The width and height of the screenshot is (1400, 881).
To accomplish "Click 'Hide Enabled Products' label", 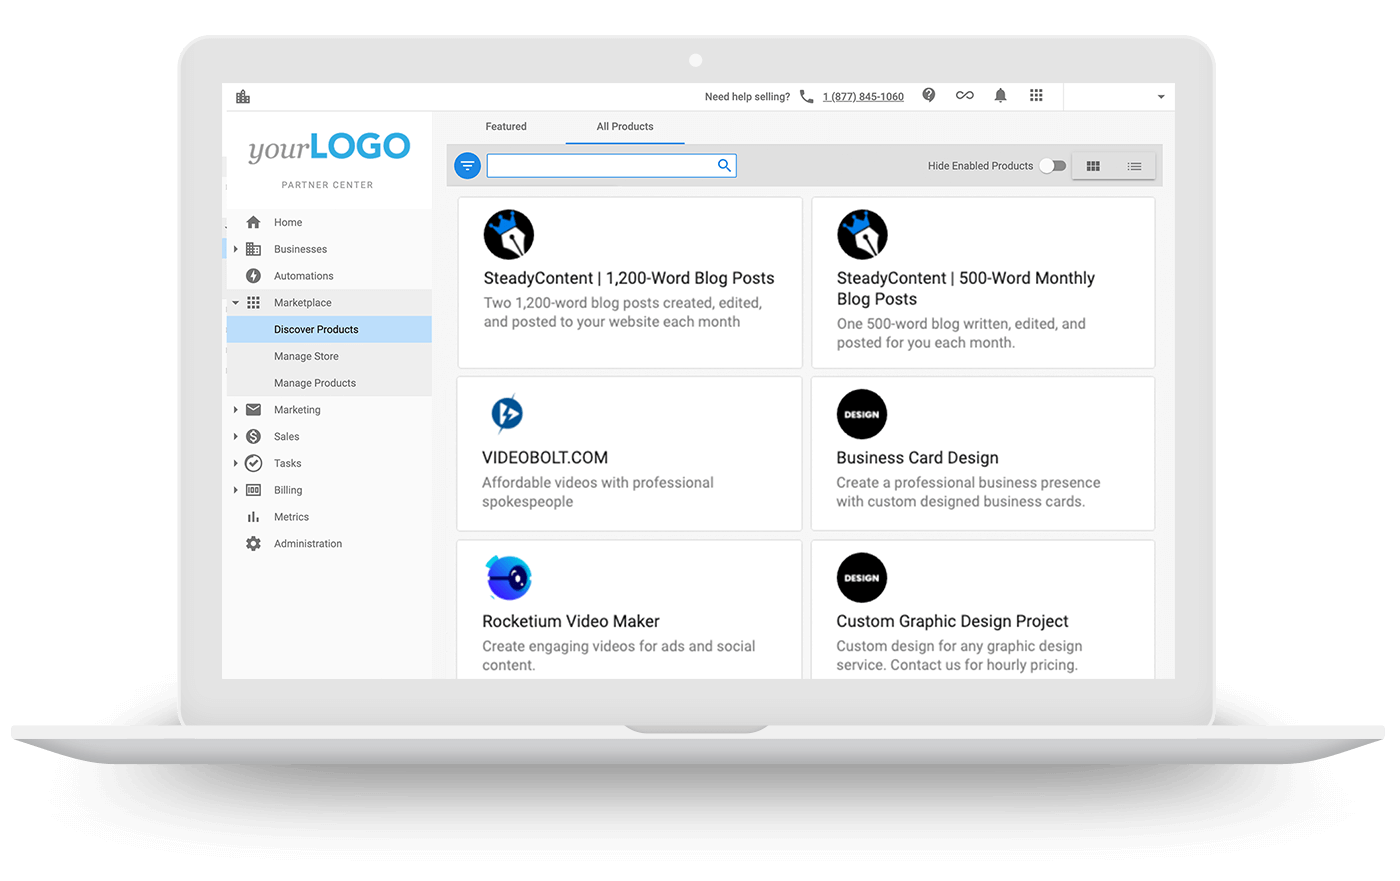I will pos(980,166).
